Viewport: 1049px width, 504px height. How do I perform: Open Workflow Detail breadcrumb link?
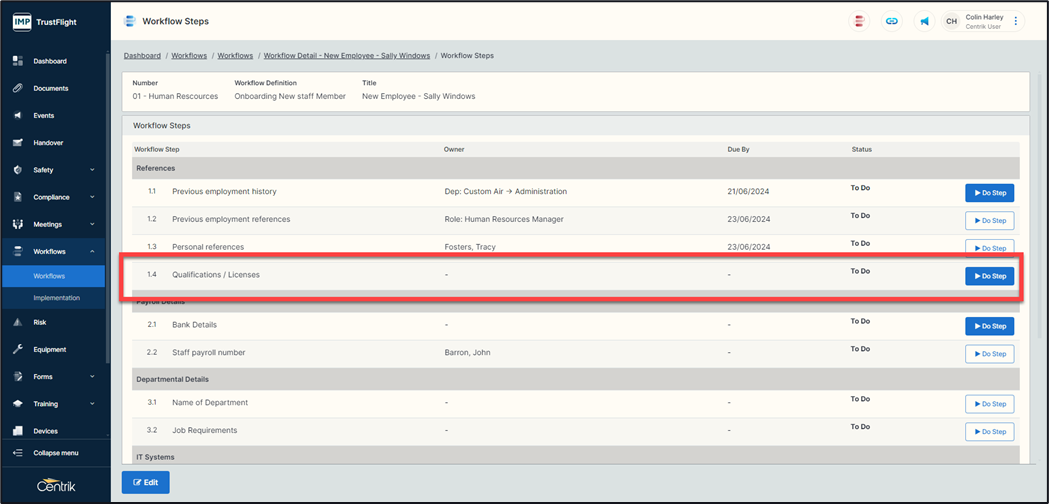346,56
